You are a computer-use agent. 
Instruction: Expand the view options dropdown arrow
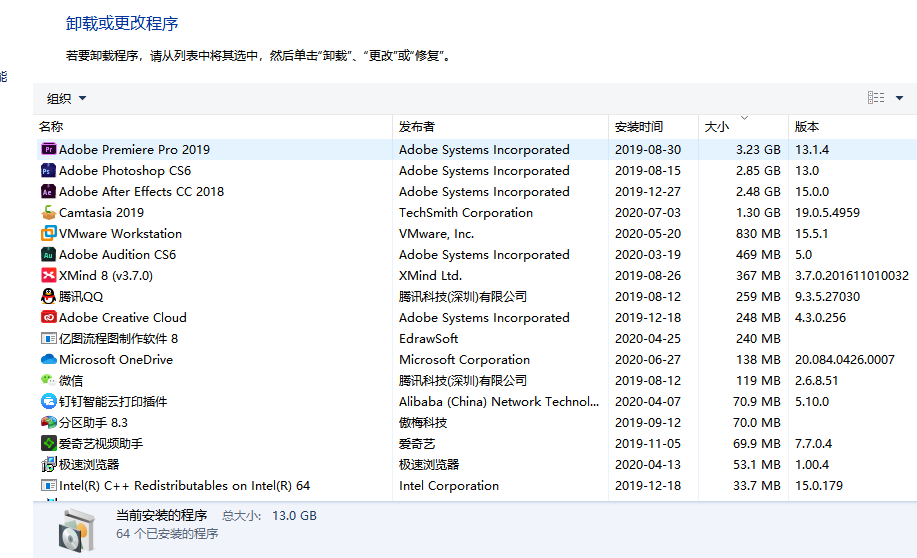(899, 98)
